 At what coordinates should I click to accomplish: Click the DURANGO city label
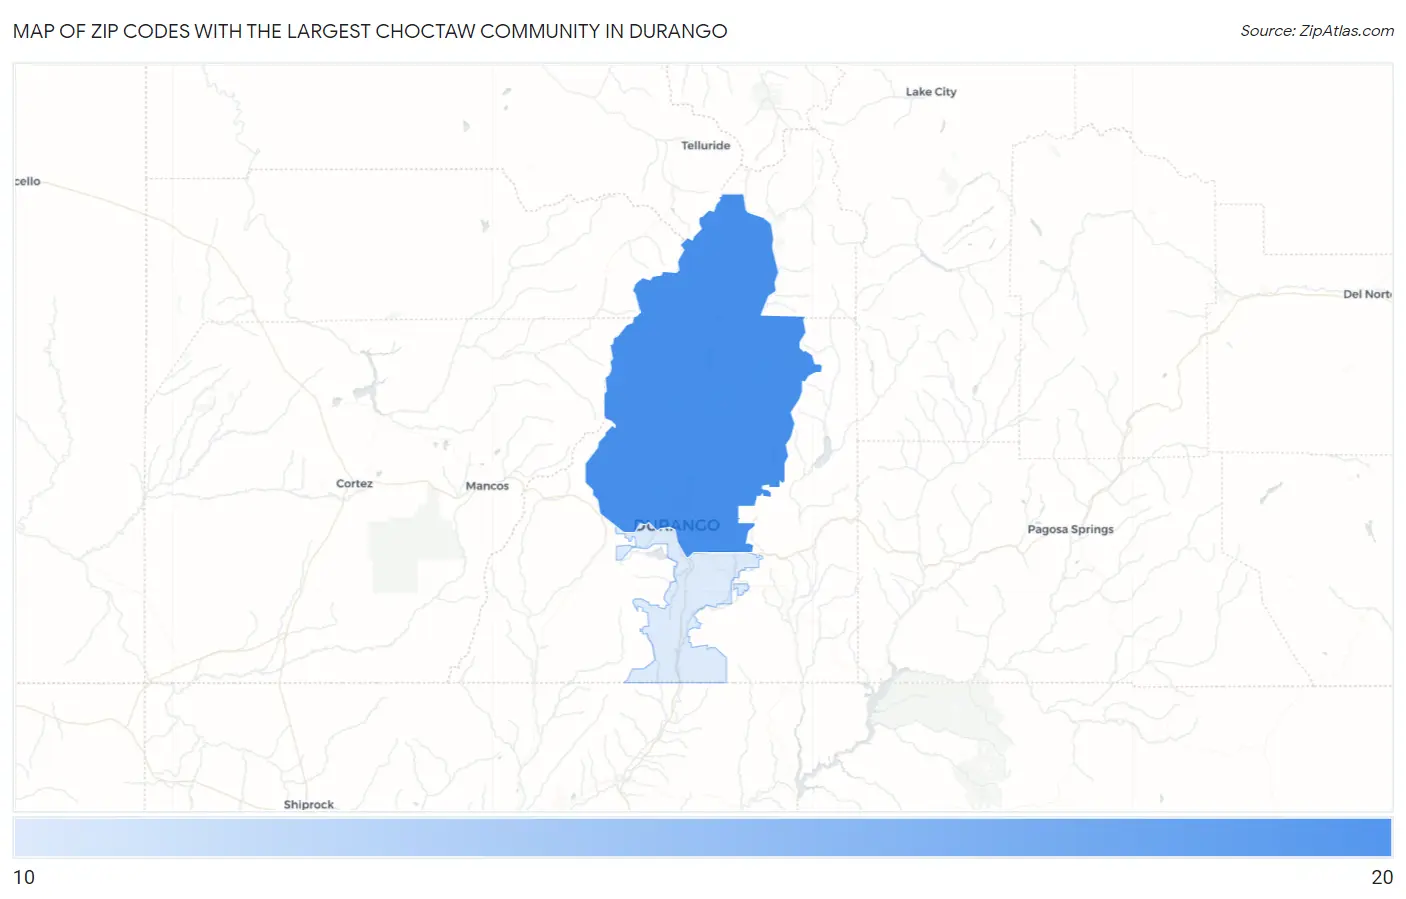[x=677, y=526]
